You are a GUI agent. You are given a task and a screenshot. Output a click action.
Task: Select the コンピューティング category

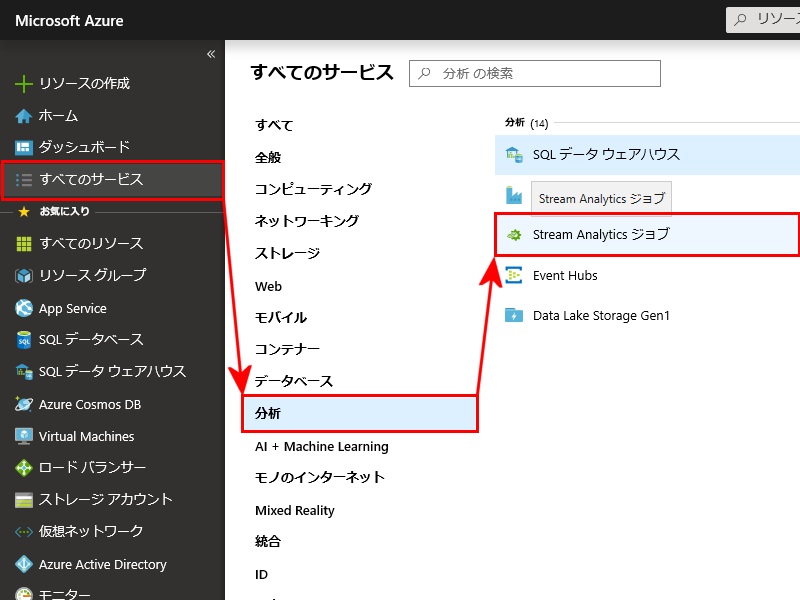pos(313,189)
